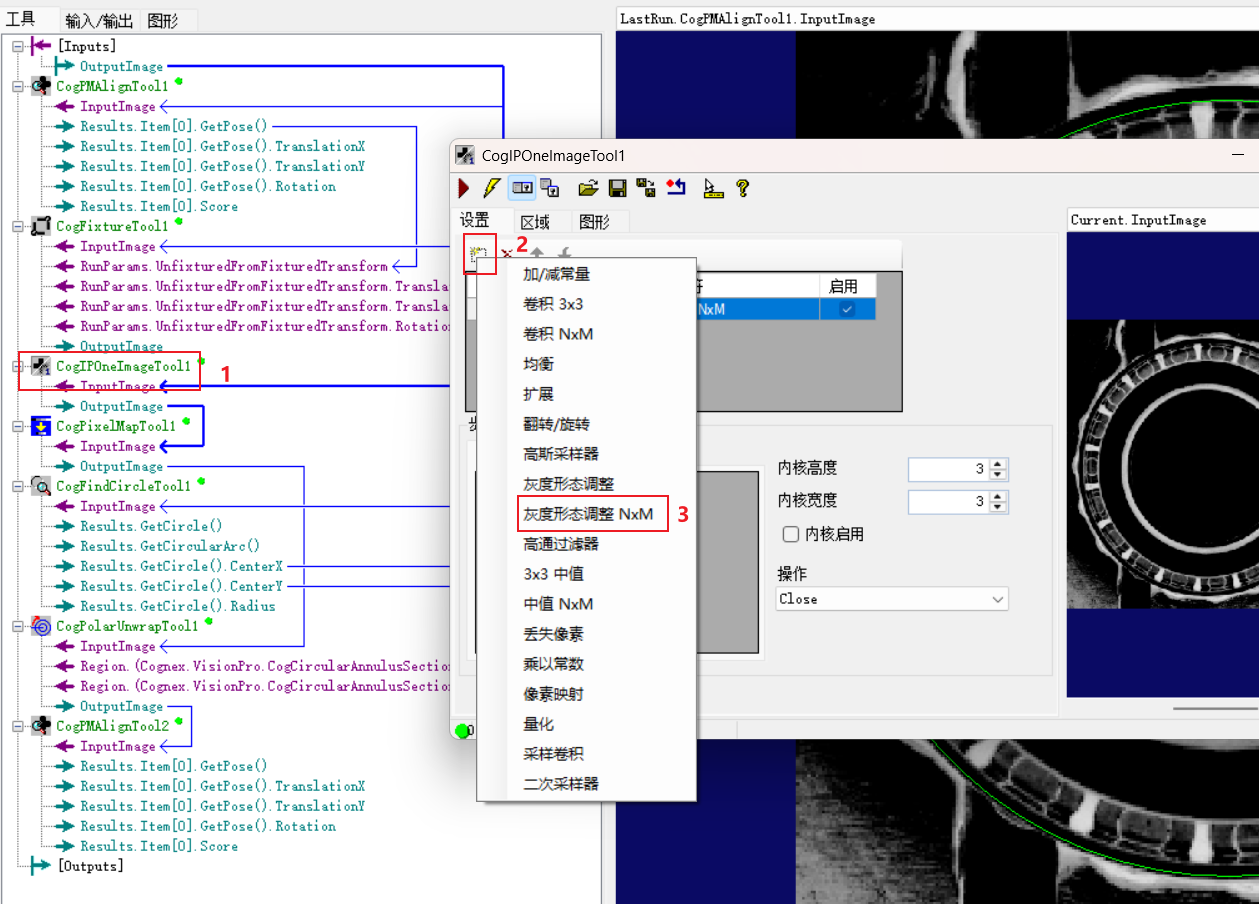Collapse the CogPolarUnwrapTool1 tree node
The height and width of the screenshot is (904, 1259).
tap(18, 626)
